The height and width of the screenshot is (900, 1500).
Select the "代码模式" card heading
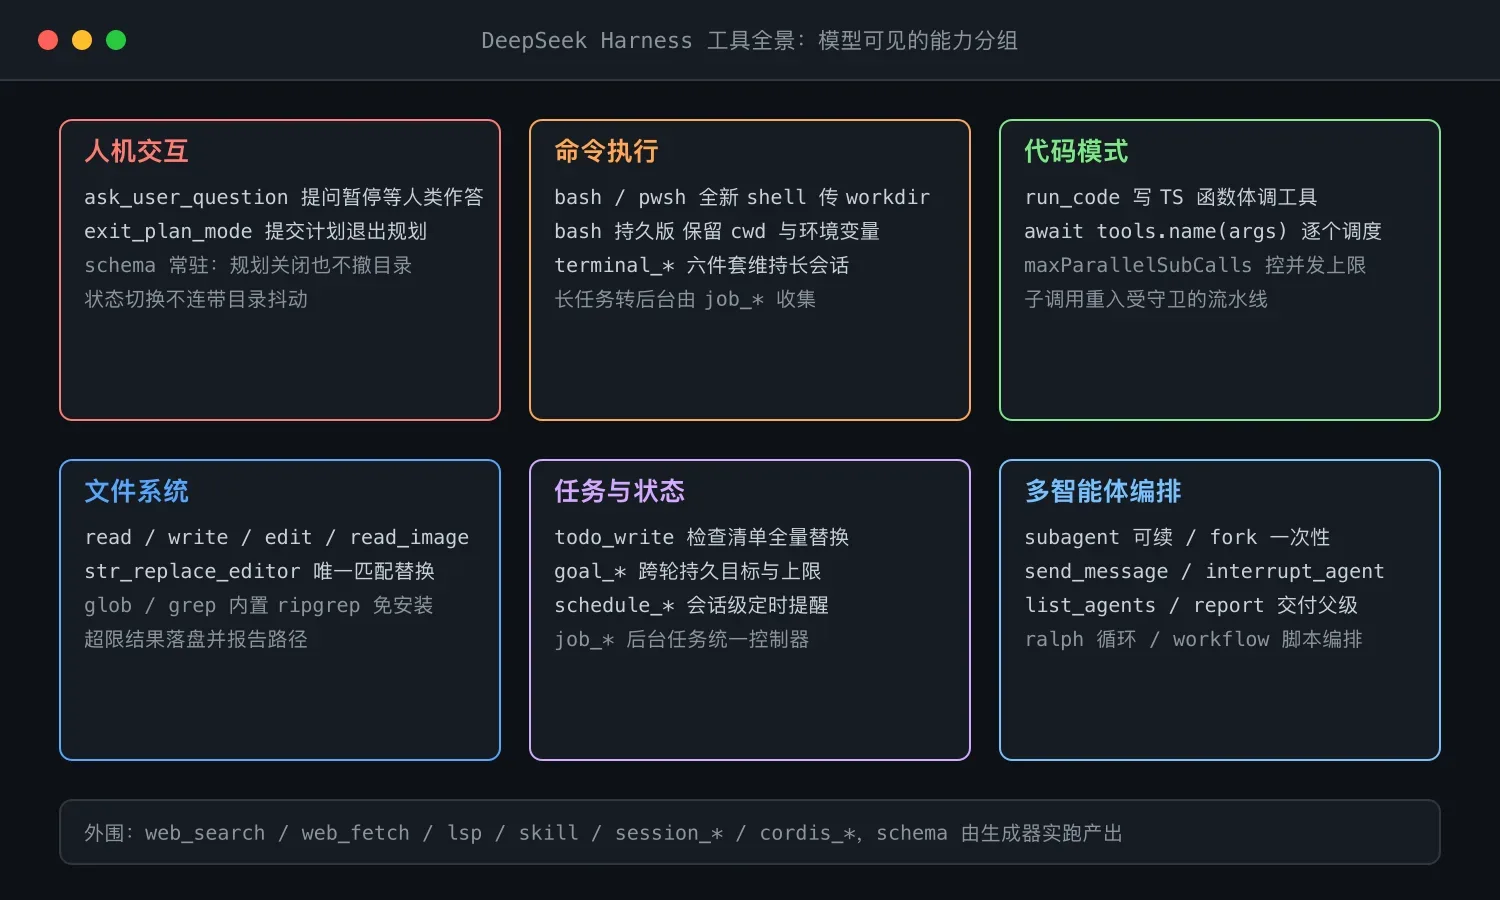(x=1077, y=151)
